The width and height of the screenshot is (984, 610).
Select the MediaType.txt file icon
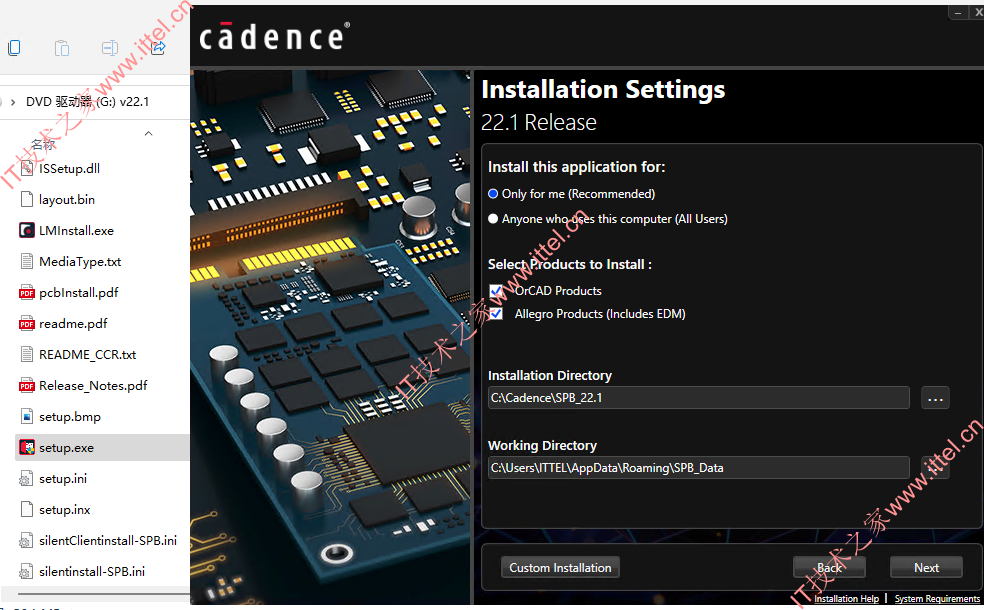[x=26, y=261]
